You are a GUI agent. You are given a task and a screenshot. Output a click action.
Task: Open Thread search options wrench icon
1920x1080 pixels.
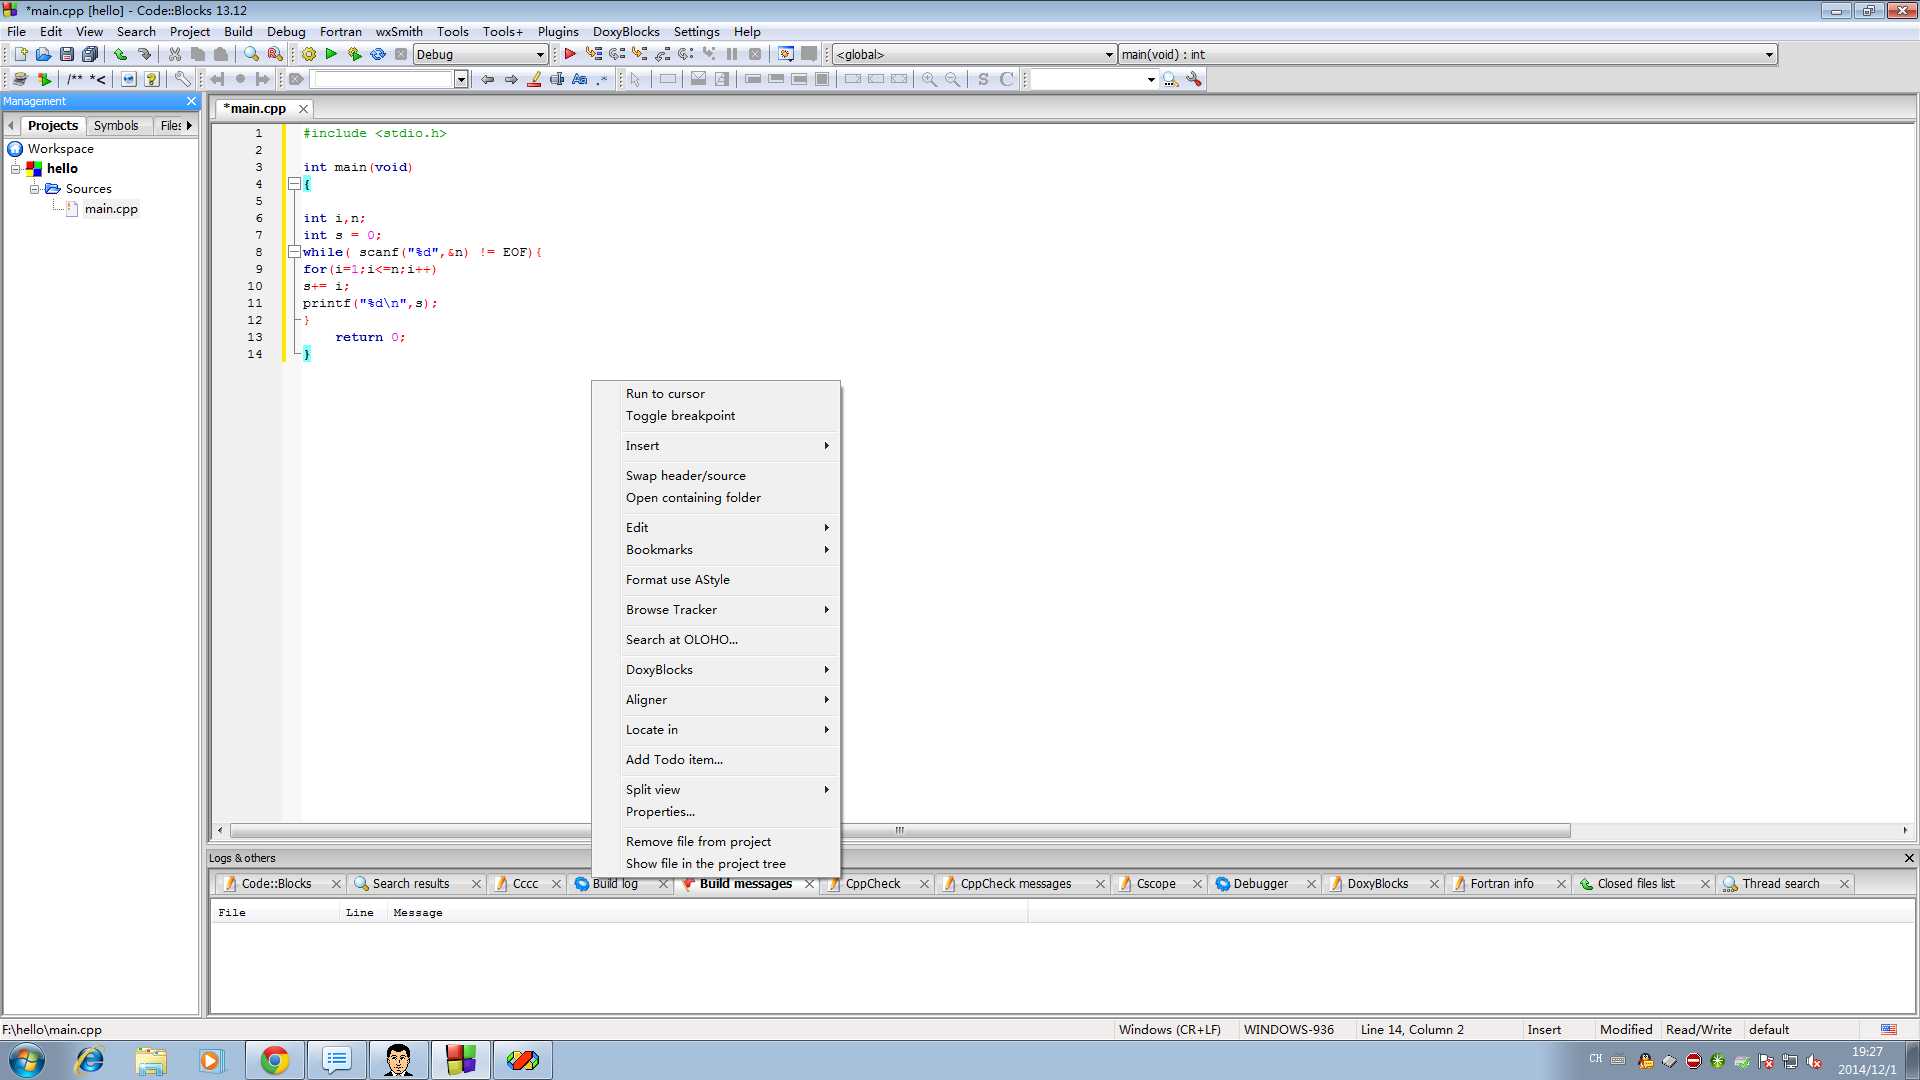tap(1194, 79)
